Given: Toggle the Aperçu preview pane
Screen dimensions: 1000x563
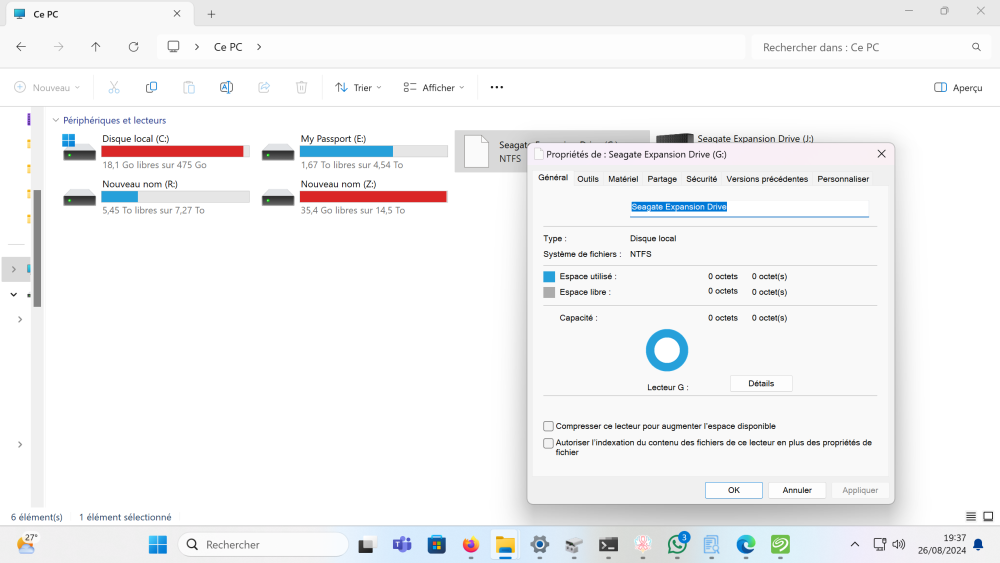Looking at the screenshot, I should tap(957, 88).
